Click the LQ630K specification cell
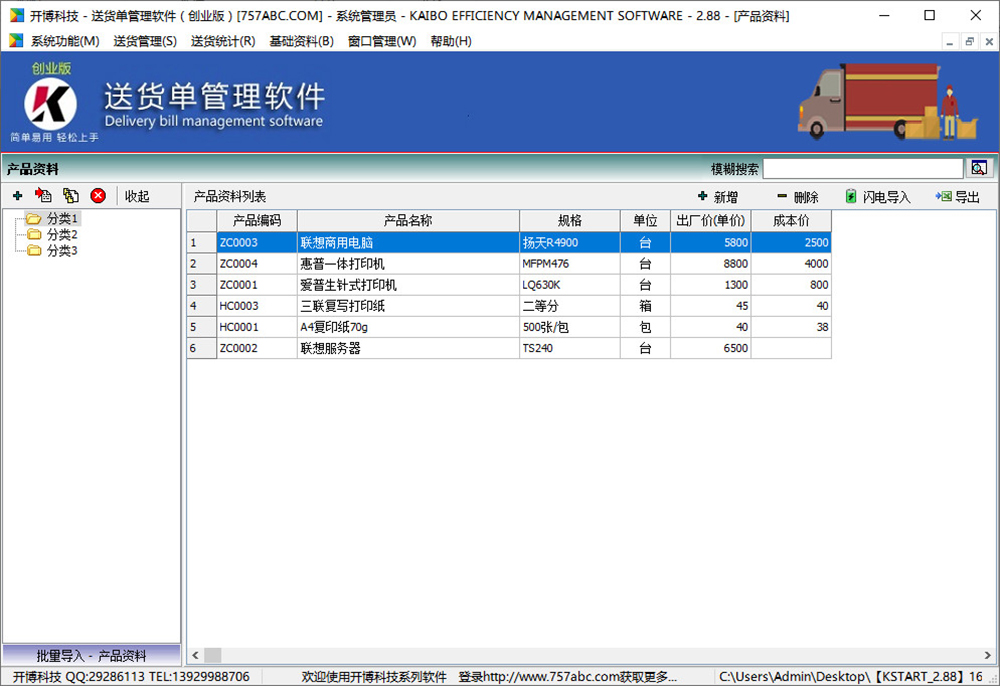1000x686 pixels. (x=570, y=284)
